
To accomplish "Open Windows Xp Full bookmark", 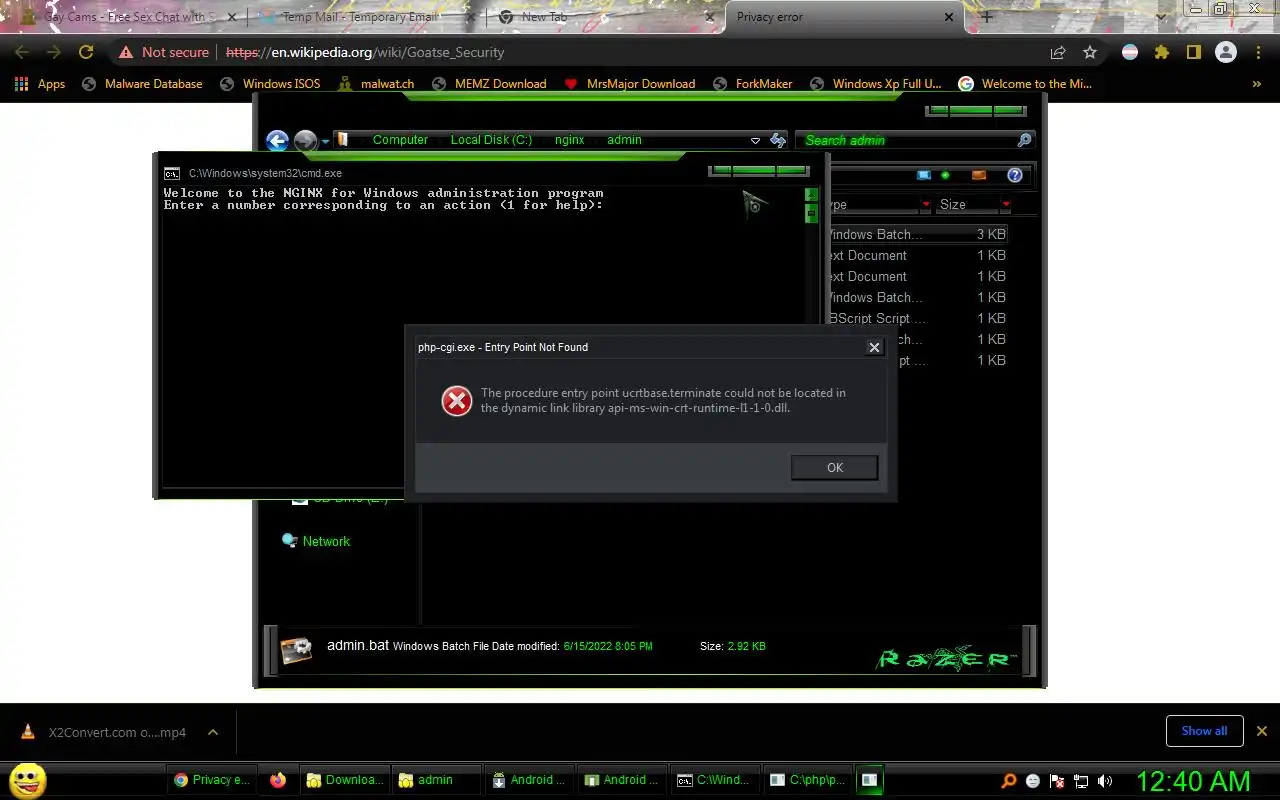I will 876,84.
